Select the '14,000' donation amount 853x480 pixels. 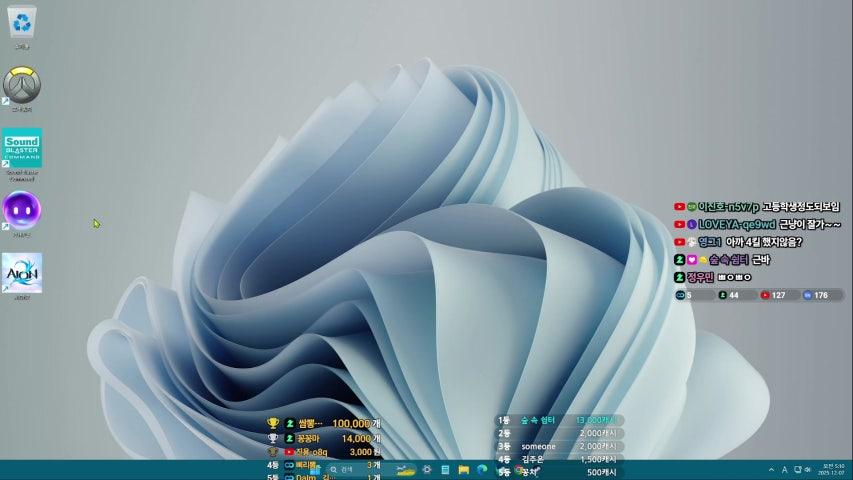coord(356,438)
